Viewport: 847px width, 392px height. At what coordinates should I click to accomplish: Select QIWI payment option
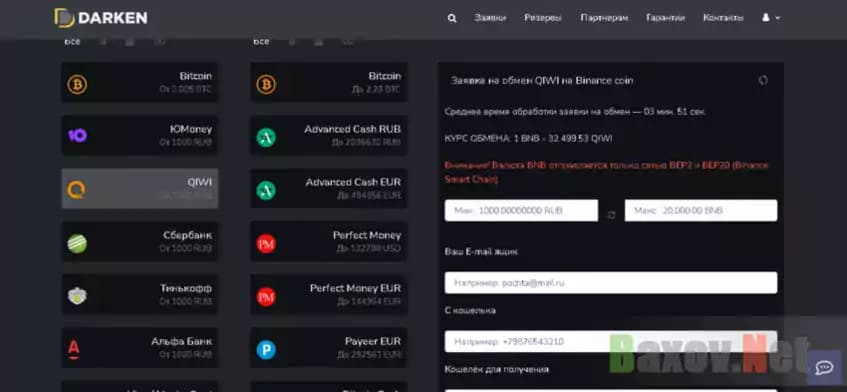(140, 188)
